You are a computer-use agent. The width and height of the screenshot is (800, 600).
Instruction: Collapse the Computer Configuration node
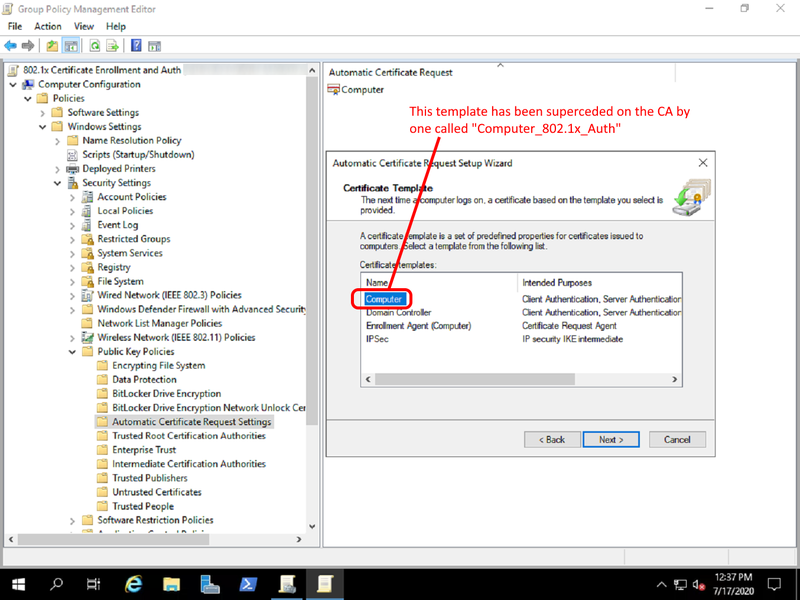pyautogui.click(x=13, y=85)
